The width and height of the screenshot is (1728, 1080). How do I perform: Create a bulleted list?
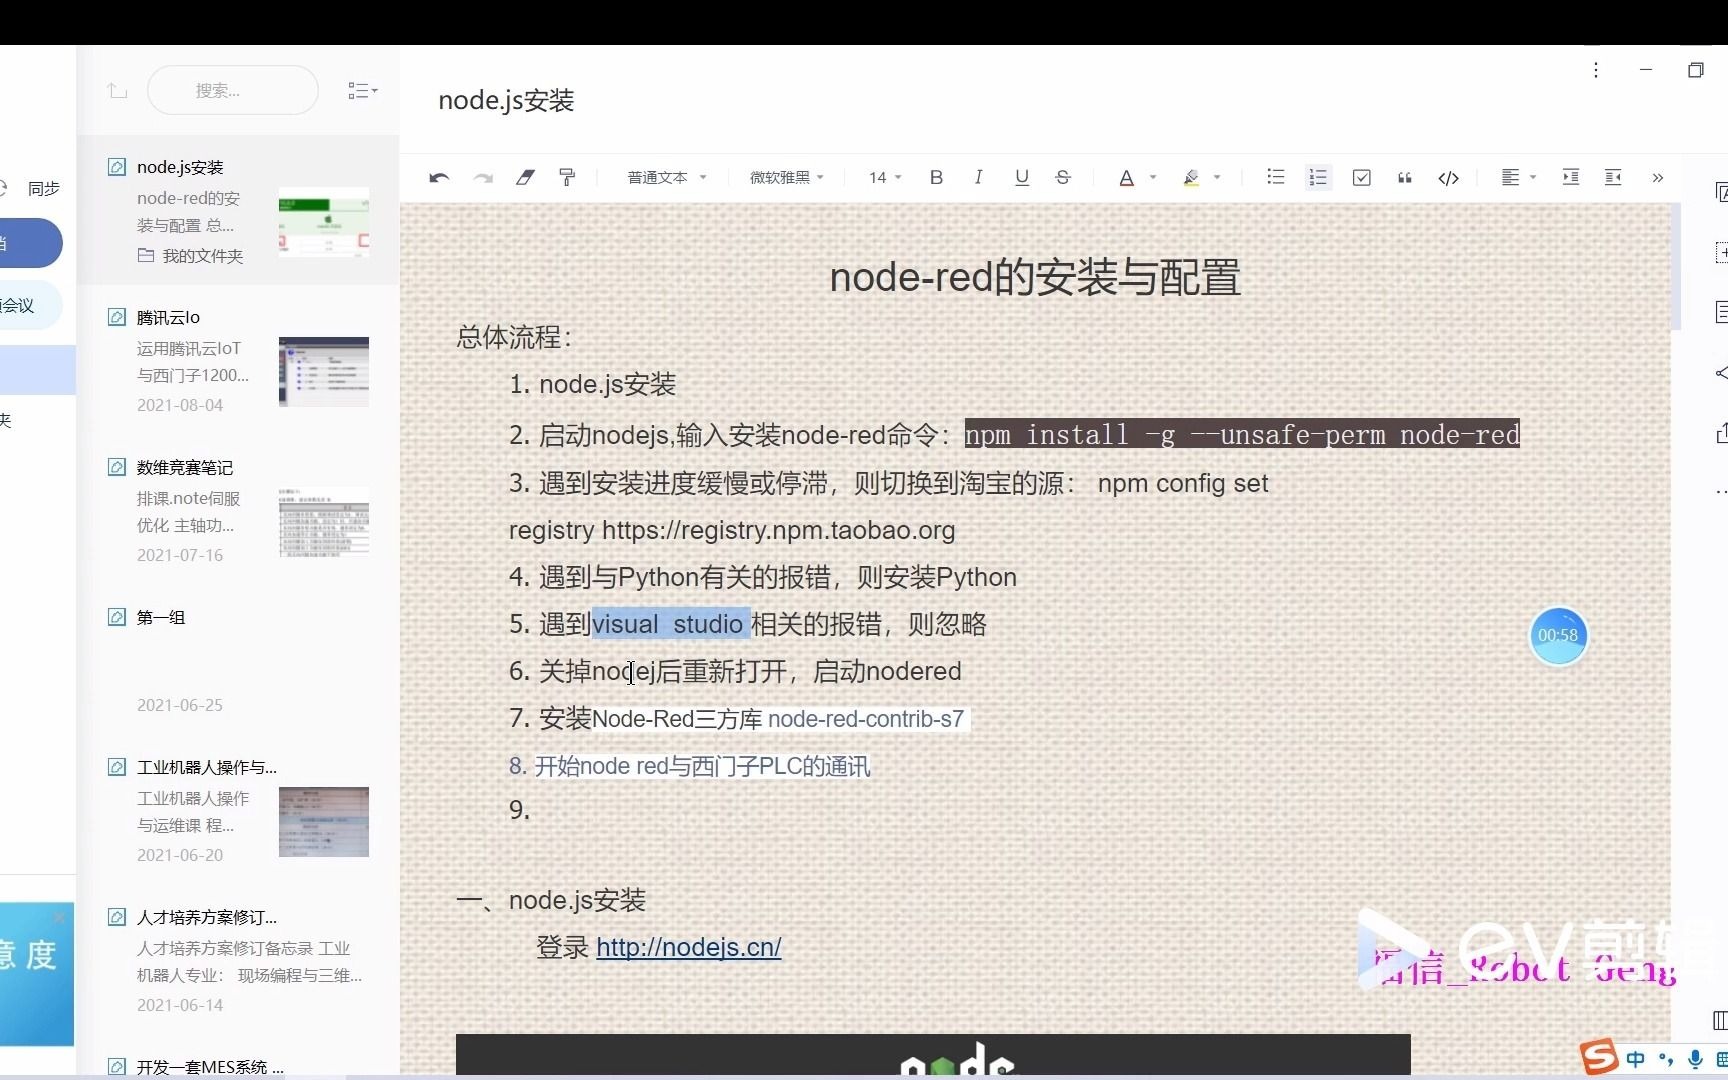[x=1275, y=177]
